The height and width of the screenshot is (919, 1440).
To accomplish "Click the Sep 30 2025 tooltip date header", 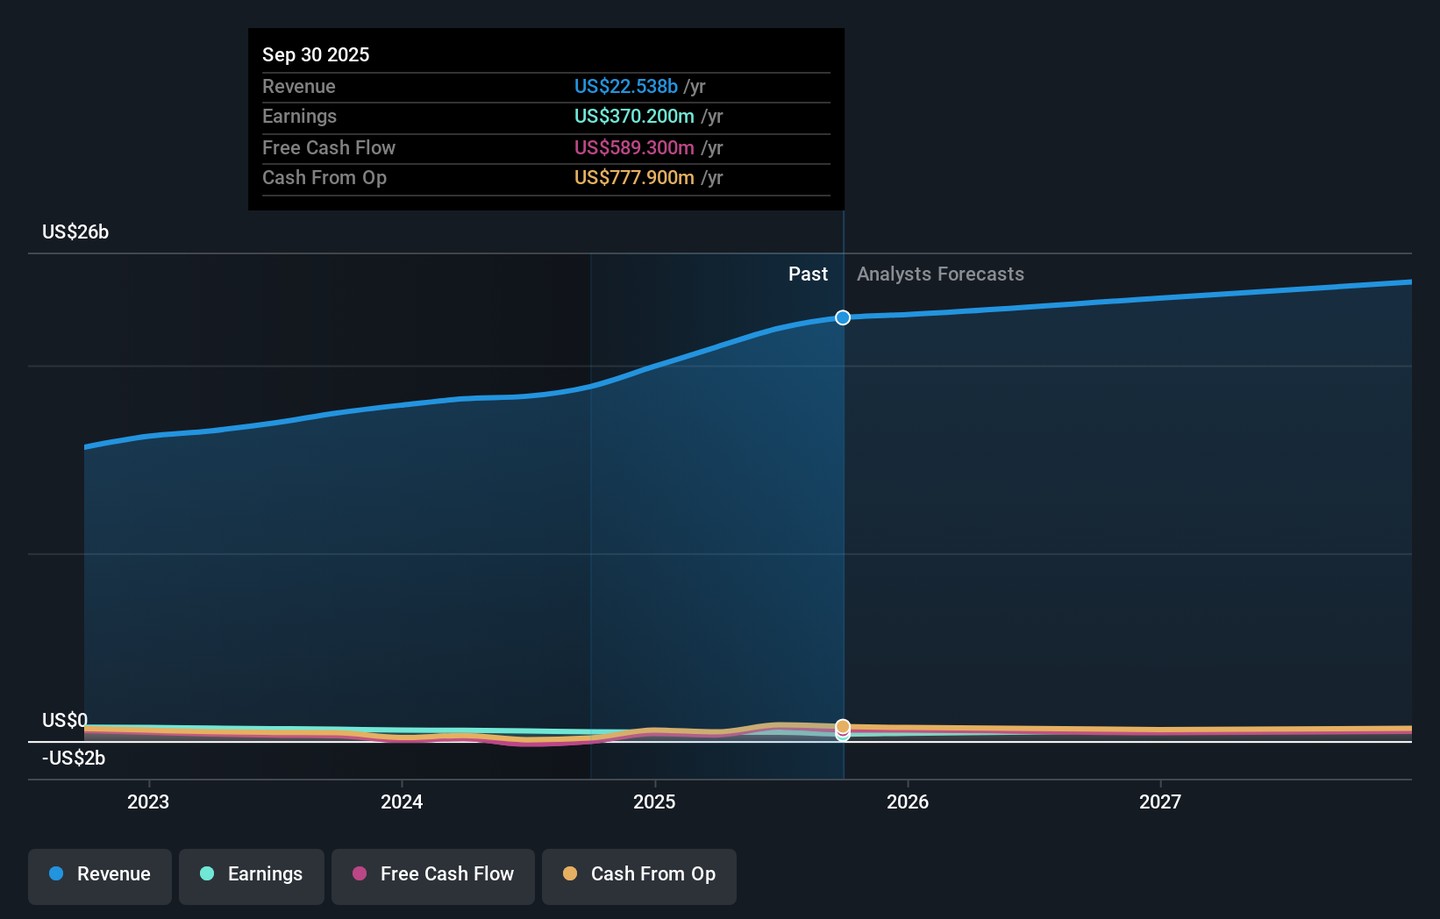I will pyautogui.click(x=316, y=55).
